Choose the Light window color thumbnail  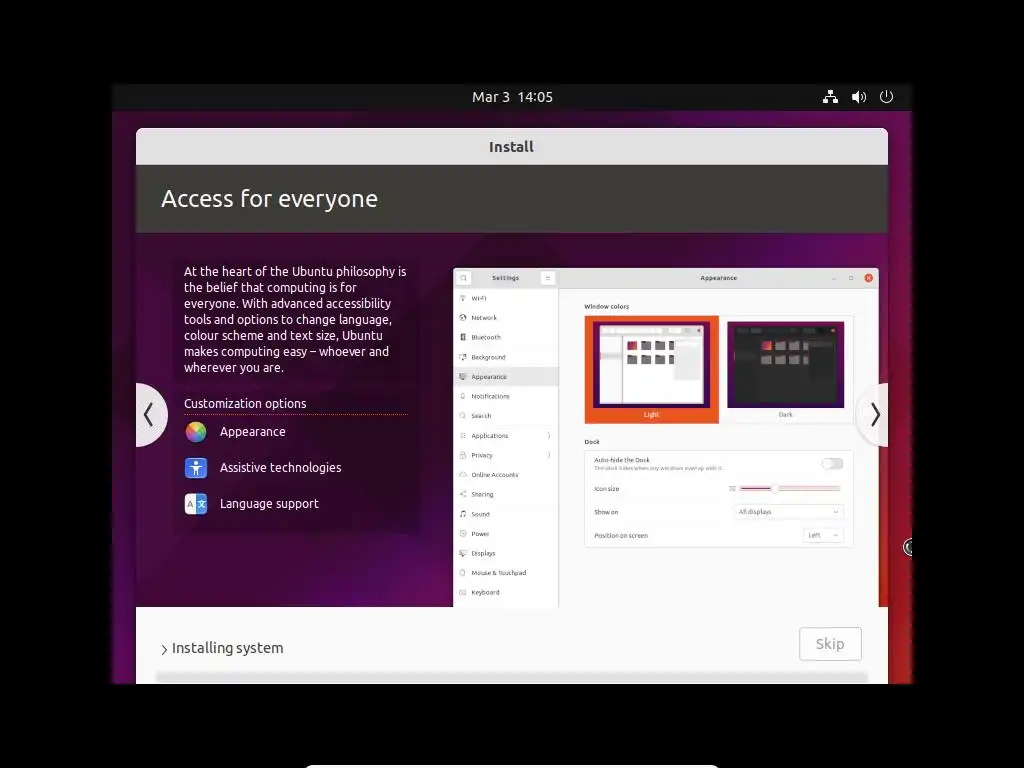coord(652,370)
